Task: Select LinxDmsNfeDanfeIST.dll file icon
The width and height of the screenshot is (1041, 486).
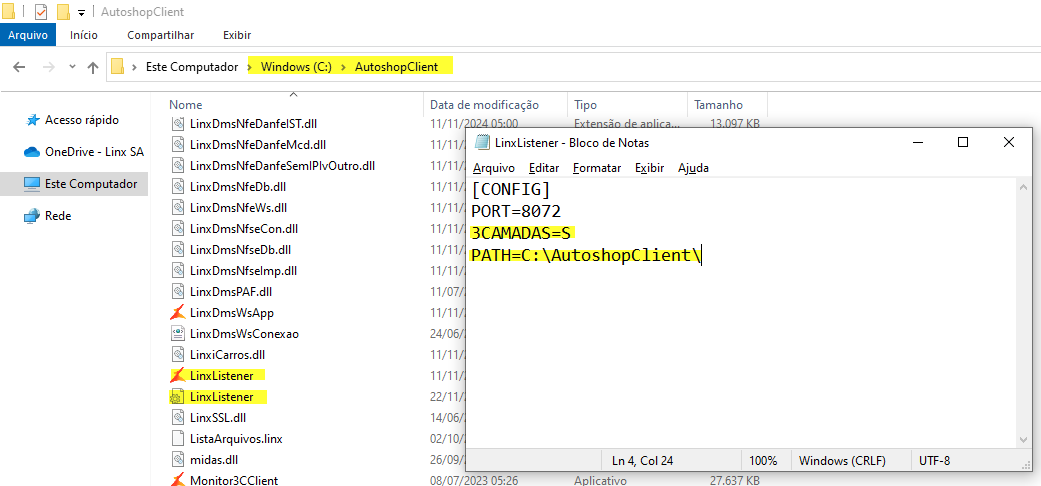Action: coord(177,123)
